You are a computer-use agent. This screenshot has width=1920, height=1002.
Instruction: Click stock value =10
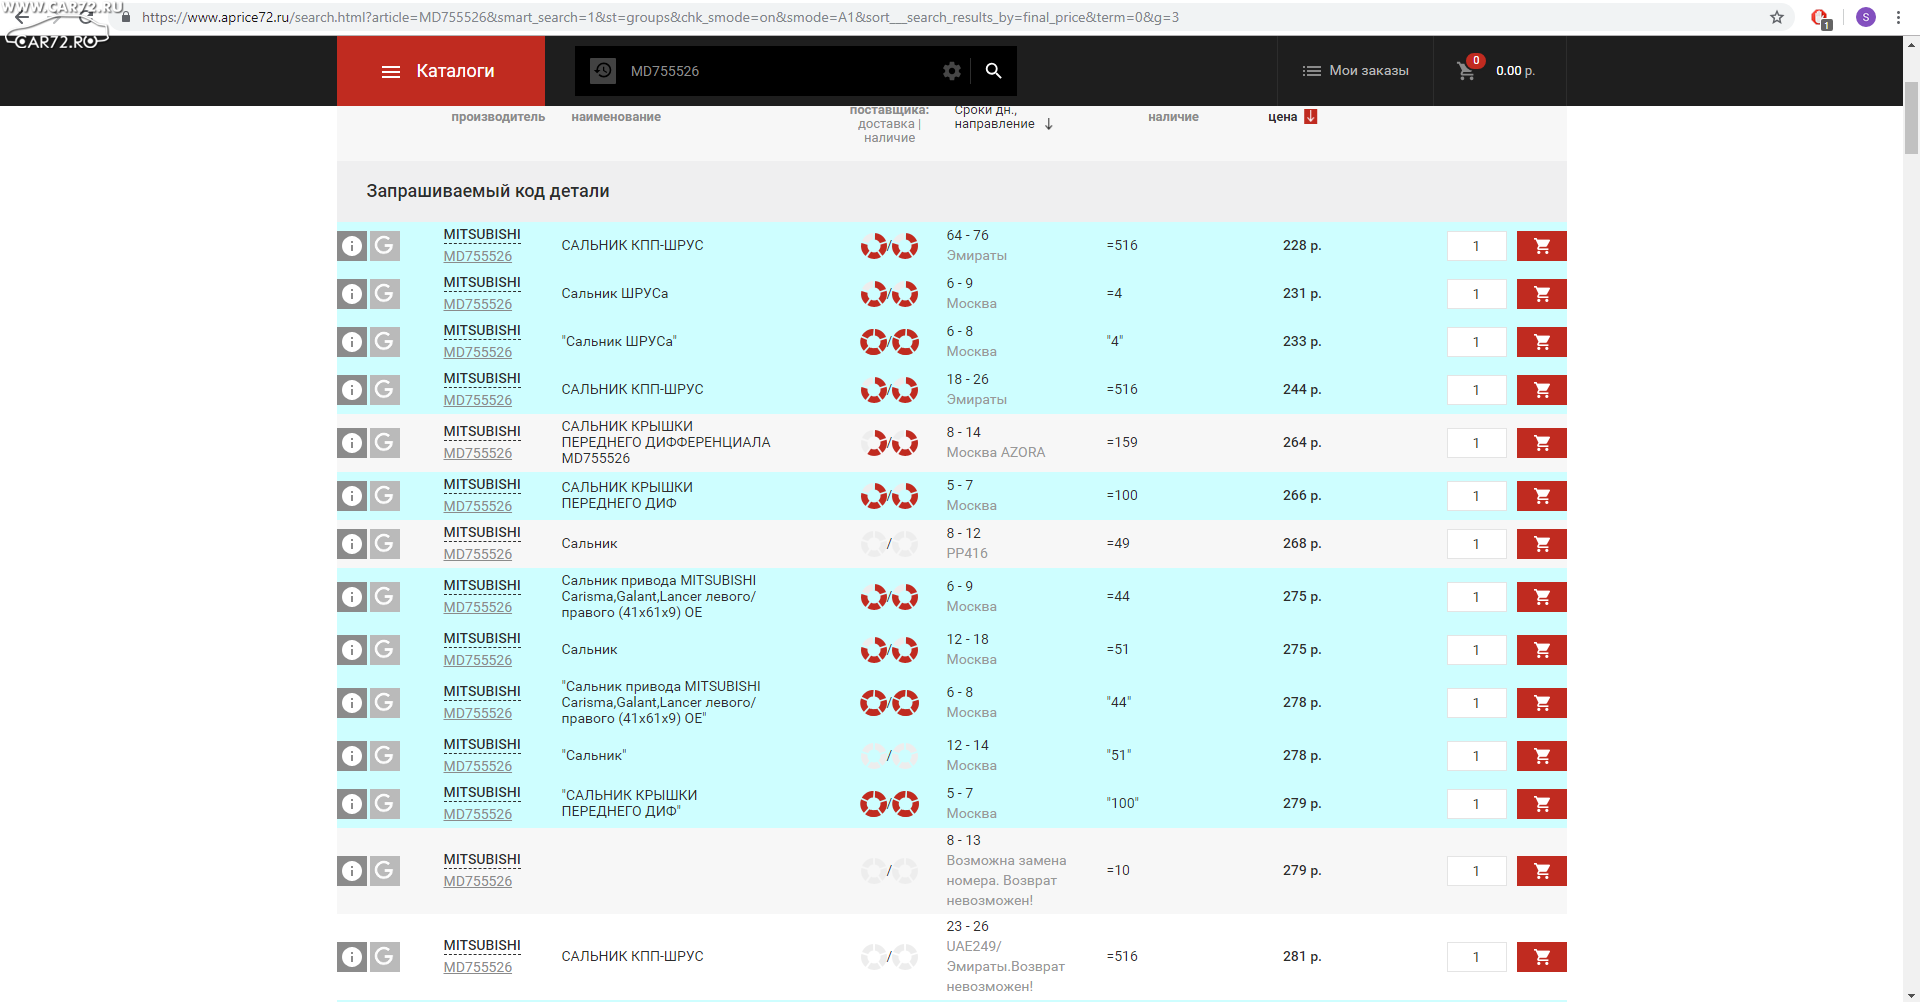[x=1118, y=871]
